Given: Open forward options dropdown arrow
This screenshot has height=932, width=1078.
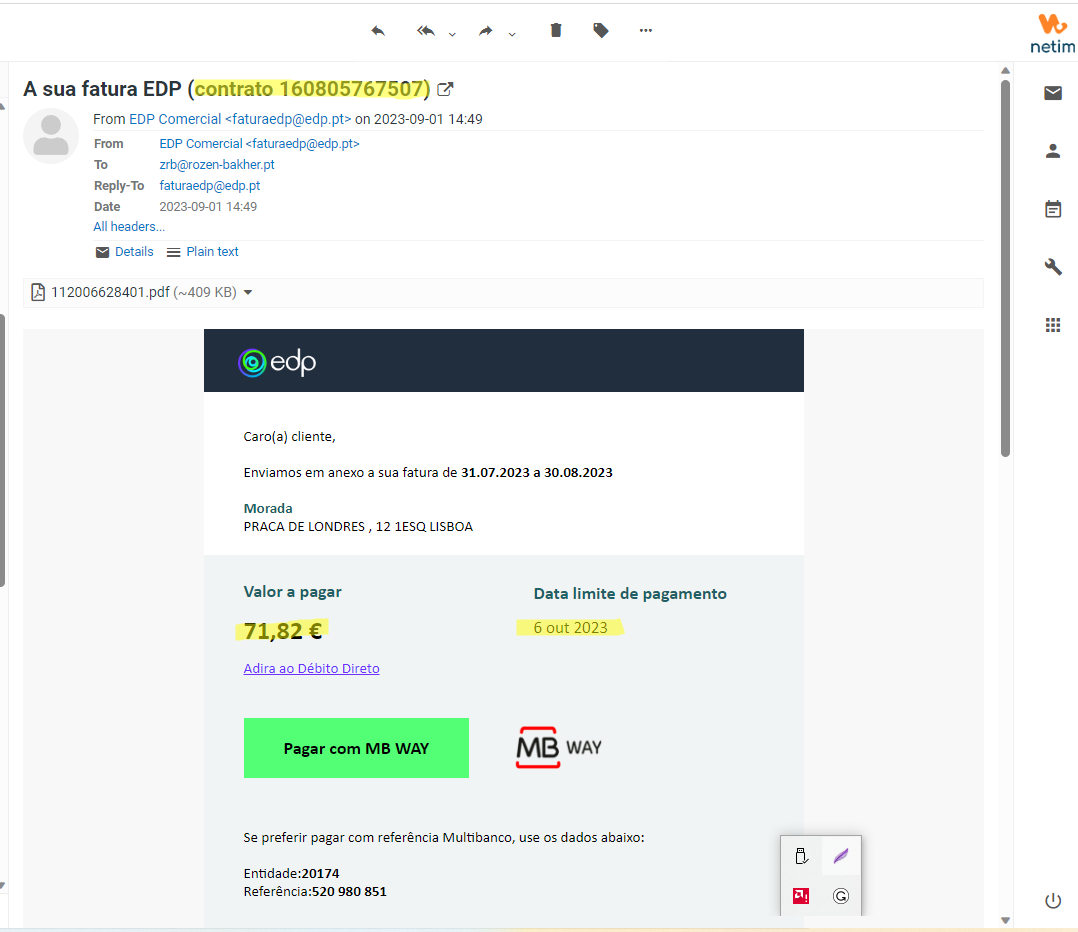Looking at the screenshot, I should pos(512,34).
